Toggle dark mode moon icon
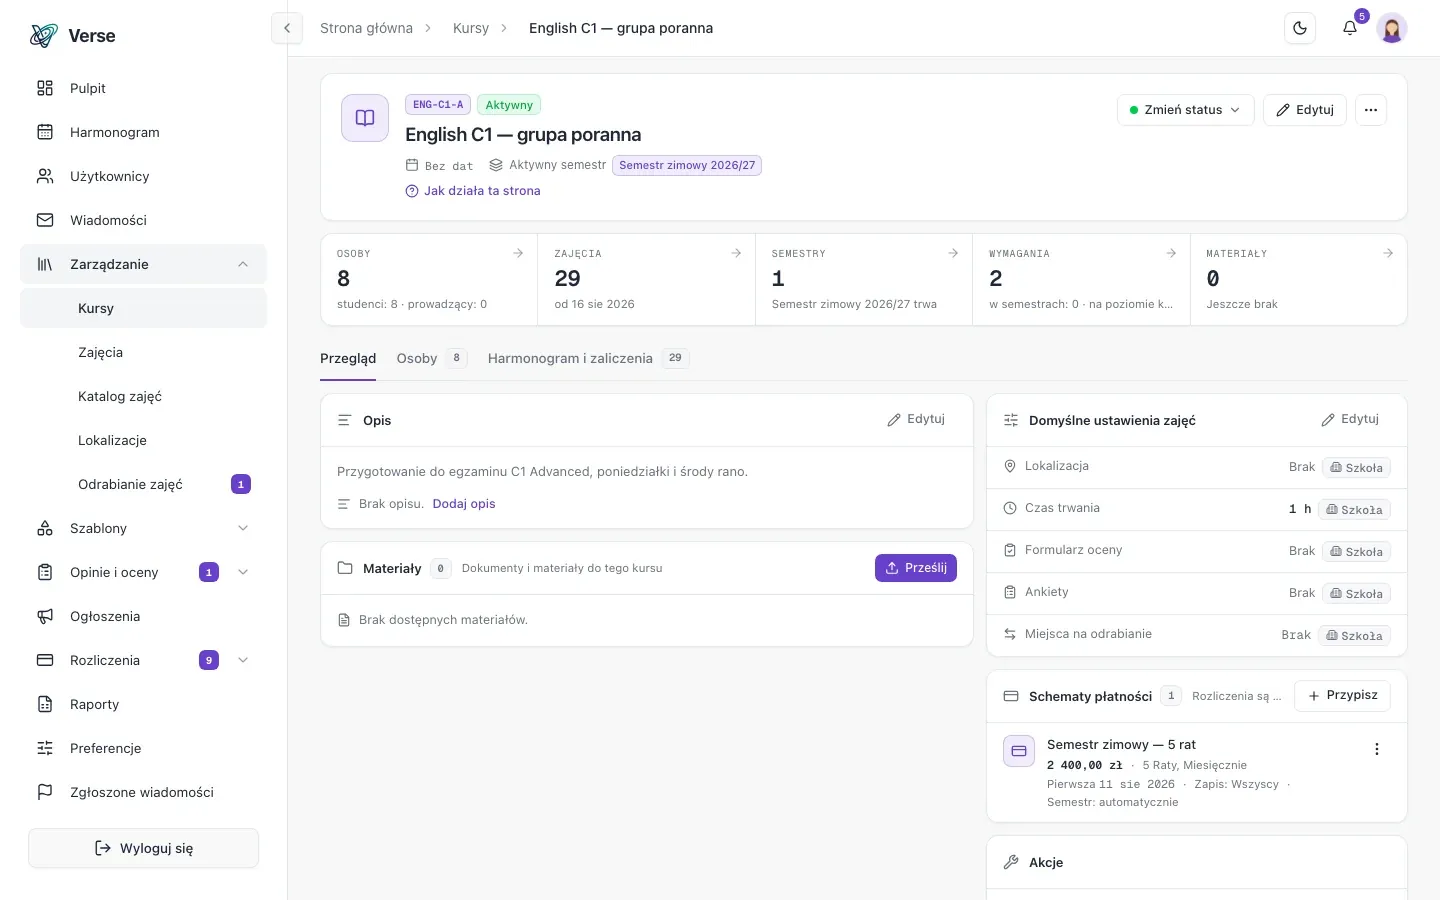1440x900 pixels. [1300, 28]
